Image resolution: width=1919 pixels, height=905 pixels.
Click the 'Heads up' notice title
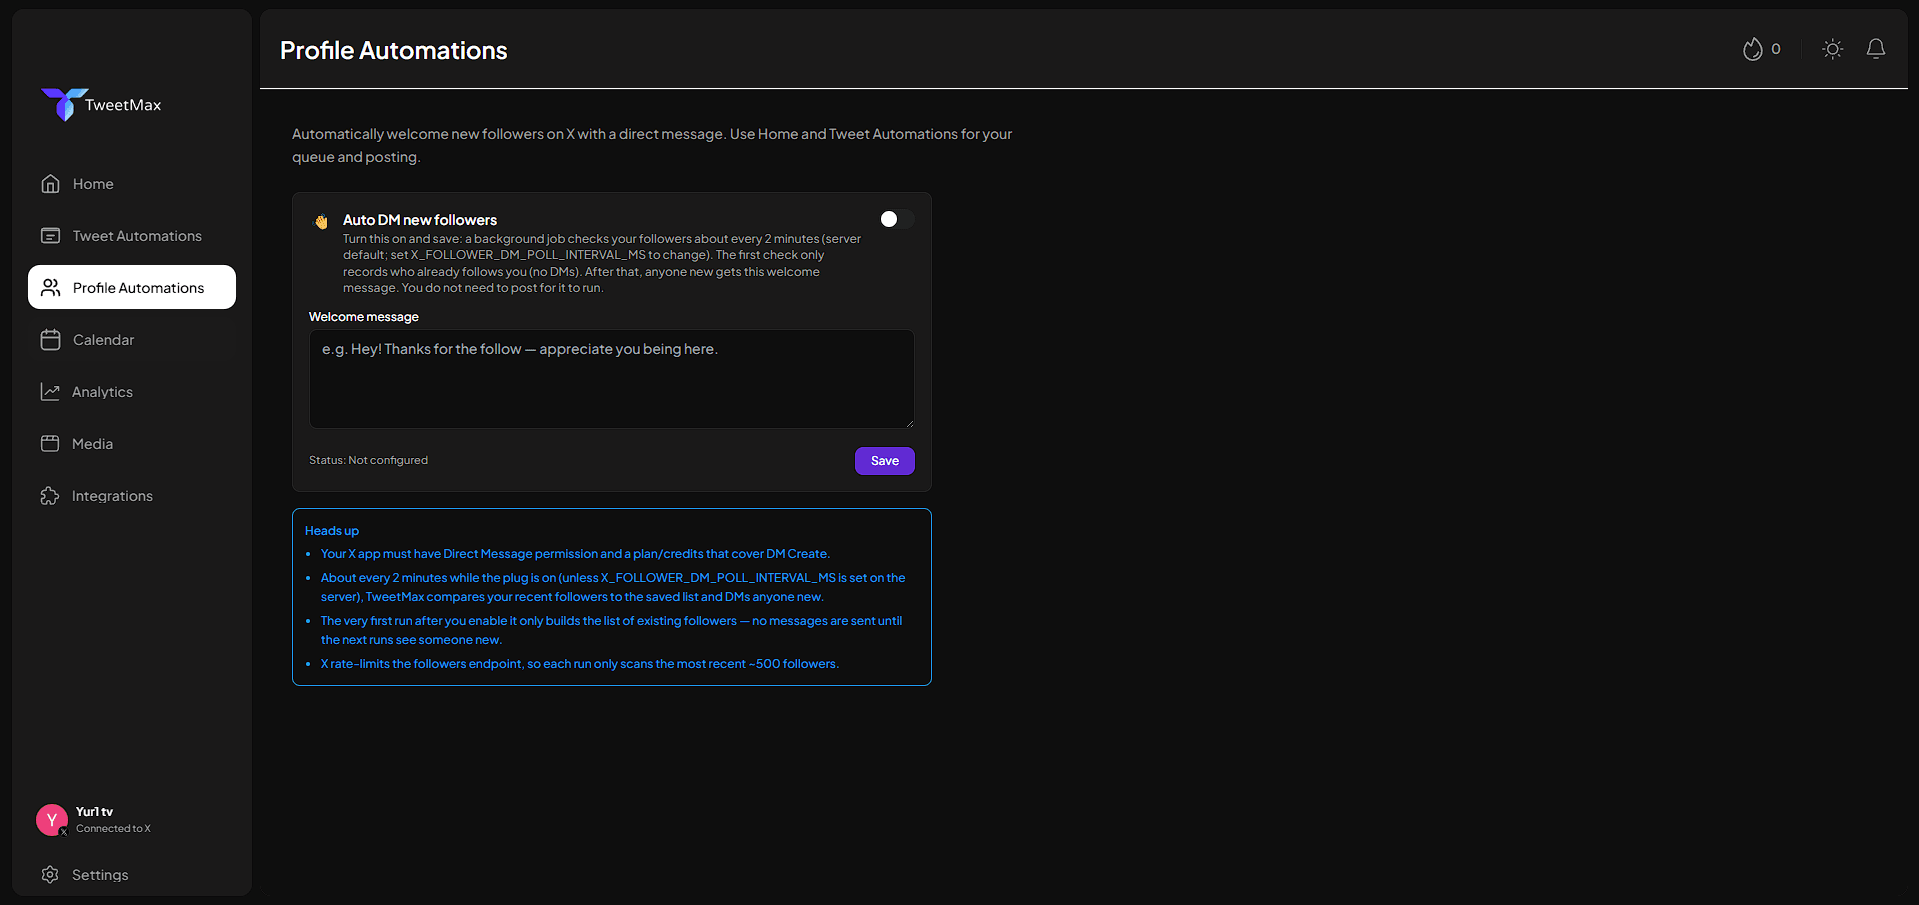coord(332,531)
